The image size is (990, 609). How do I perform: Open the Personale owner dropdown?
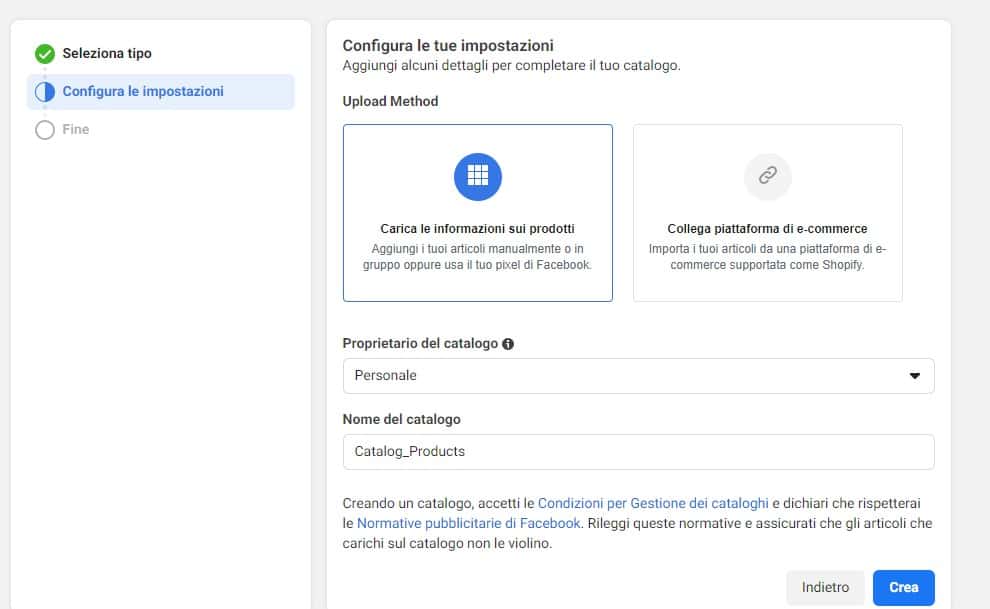[638, 376]
